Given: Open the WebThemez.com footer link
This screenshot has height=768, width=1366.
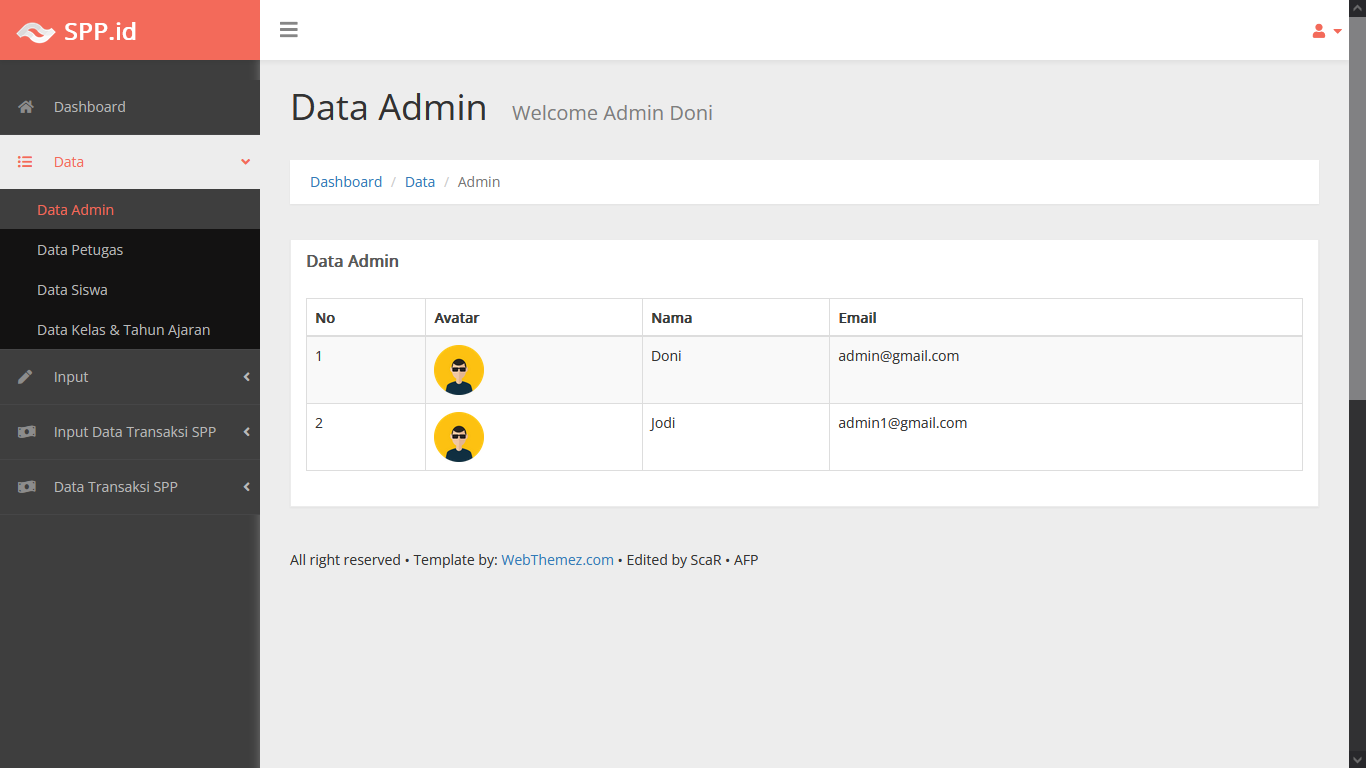Looking at the screenshot, I should point(557,560).
